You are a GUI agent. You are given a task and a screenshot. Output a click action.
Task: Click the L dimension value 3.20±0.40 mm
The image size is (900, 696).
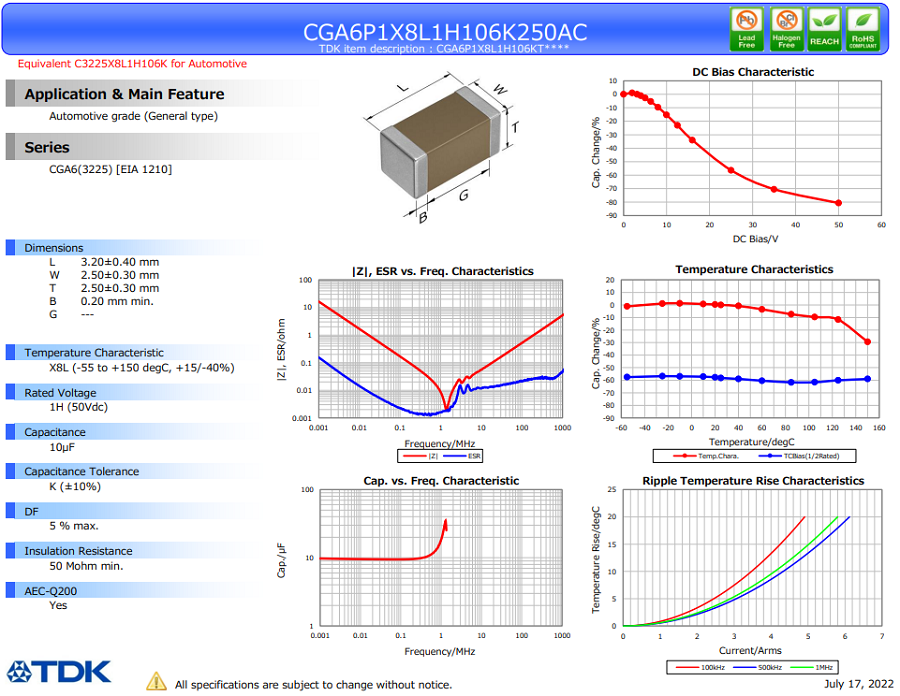point(119,262)
